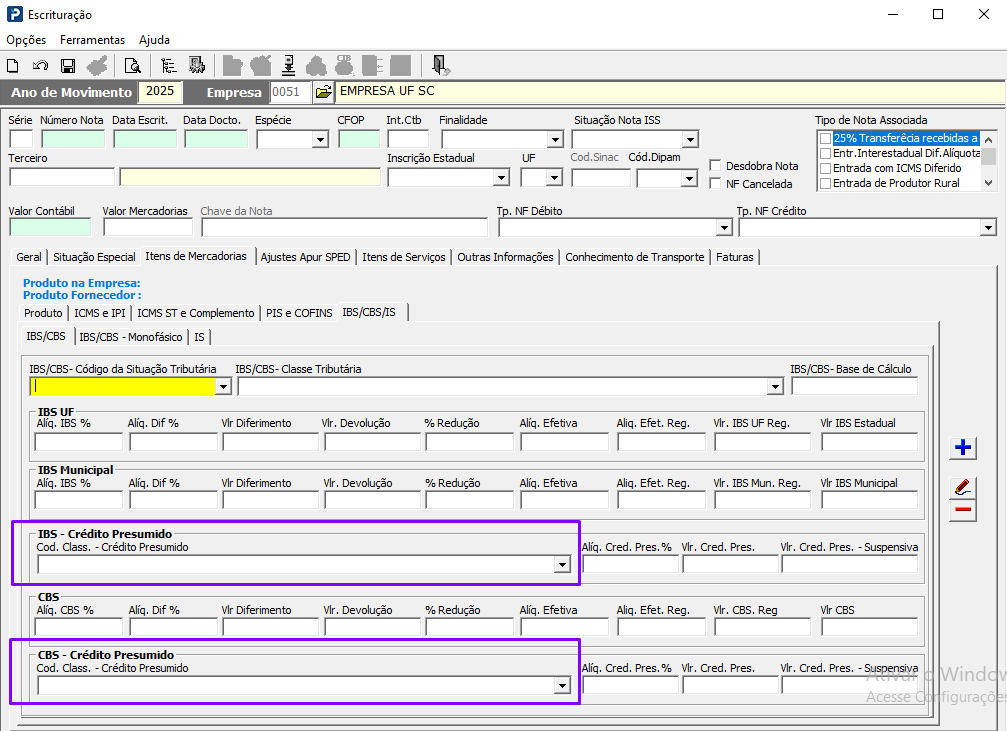Image resolution: width=1007 pixels, height=731 pixels.
Task: Click the magnifier search document icon
Action: [132, 66]
